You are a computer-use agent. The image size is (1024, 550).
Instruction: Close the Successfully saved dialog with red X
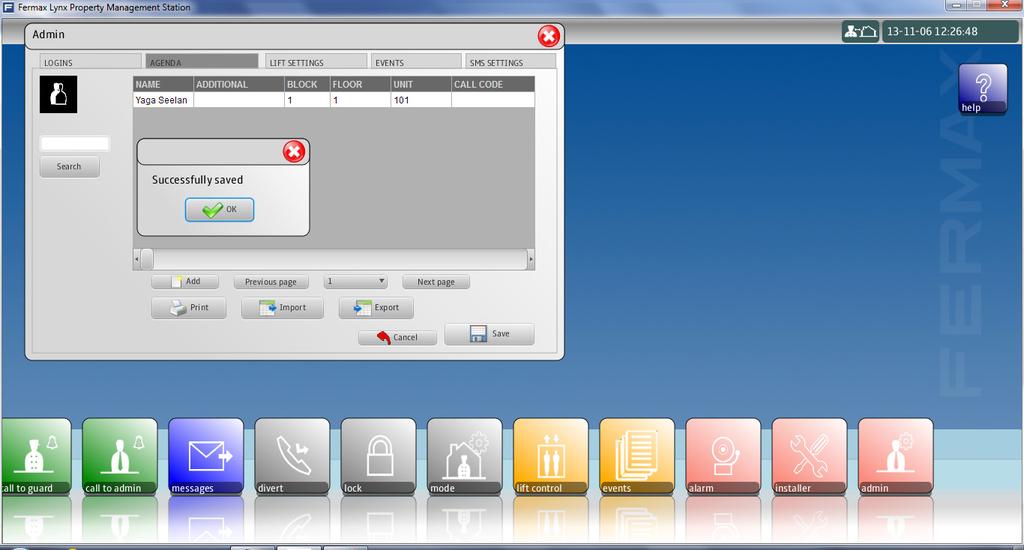pyautogui.click(x=294, y=152)
